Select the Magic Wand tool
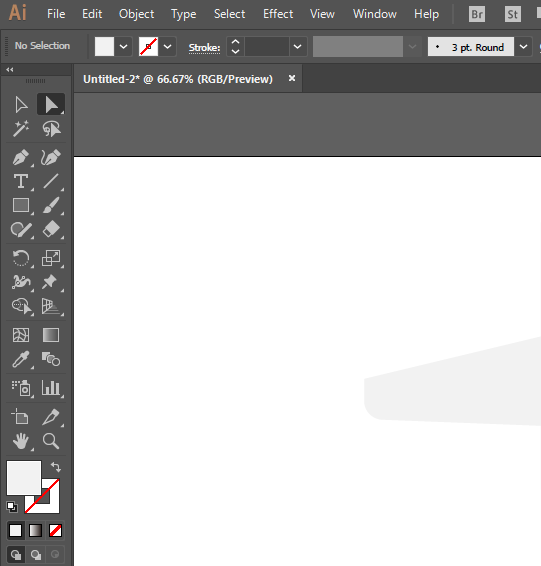 click(21, 129)
